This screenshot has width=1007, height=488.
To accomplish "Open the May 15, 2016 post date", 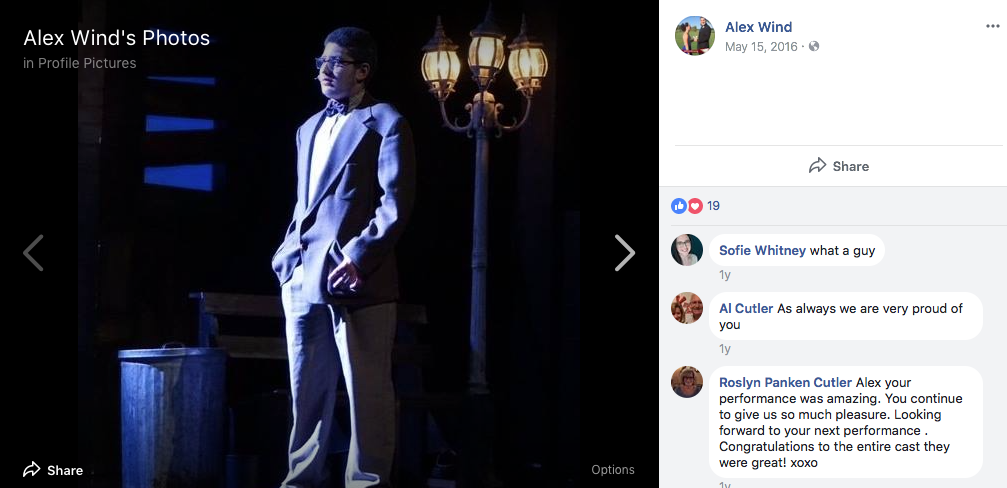I will 763,46.
